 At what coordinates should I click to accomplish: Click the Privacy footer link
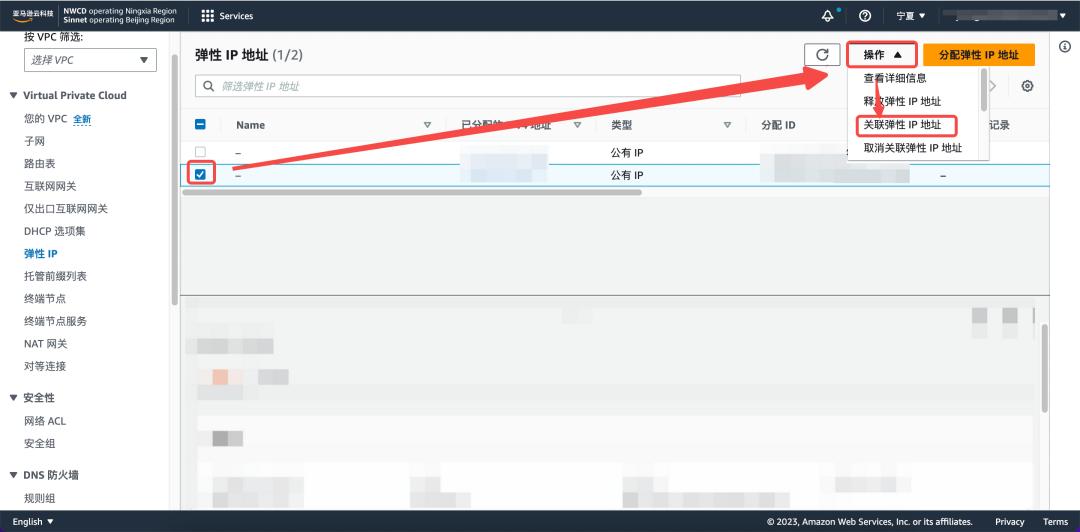pyautogui.click(x=1010, y=522)
